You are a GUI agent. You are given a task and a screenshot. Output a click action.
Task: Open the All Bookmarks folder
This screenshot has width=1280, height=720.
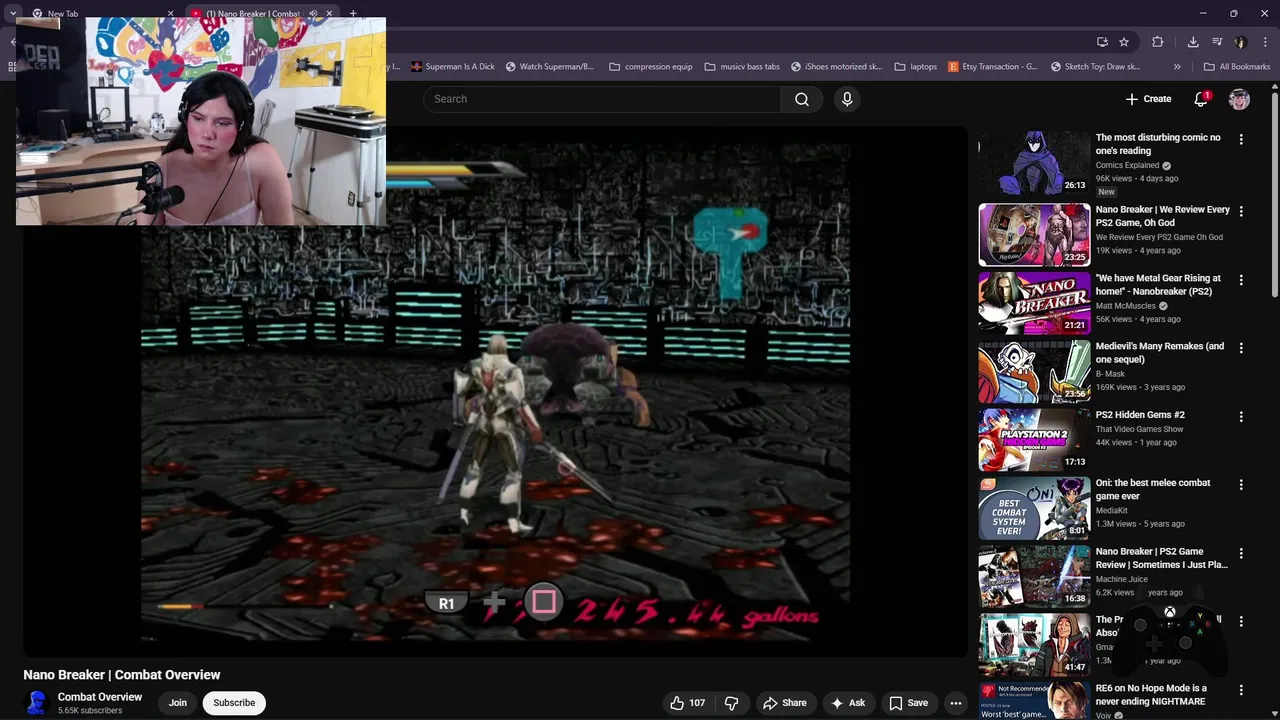(1237, 67)
